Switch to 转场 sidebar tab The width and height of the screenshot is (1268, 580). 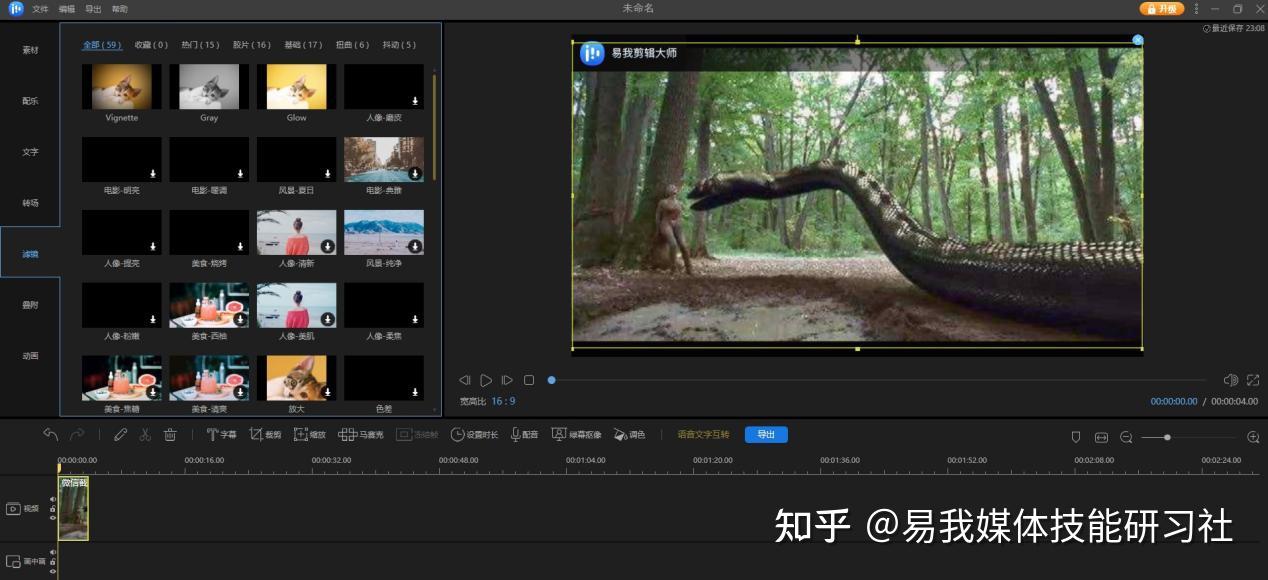click(x=30, y=203)
